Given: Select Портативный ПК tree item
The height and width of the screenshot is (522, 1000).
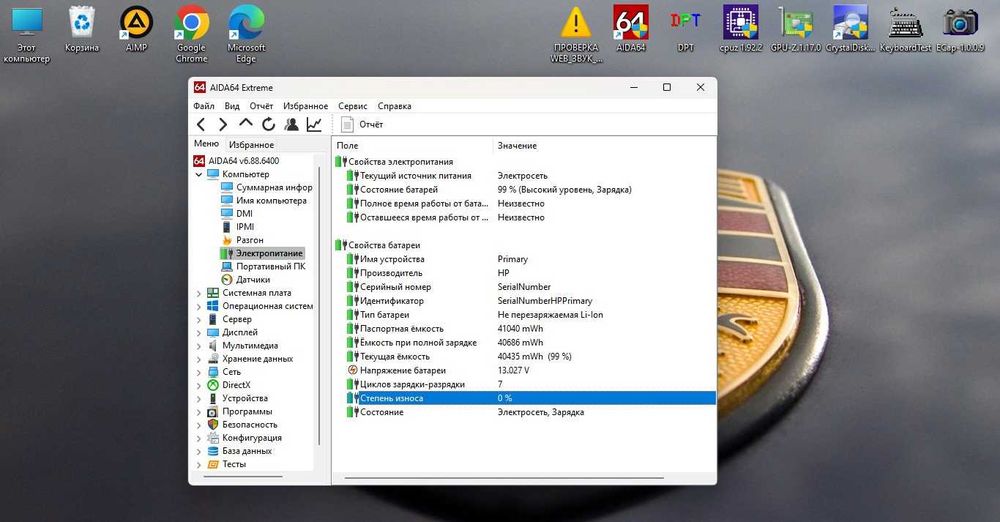Looking at the screenshot, I should [263, 266].
